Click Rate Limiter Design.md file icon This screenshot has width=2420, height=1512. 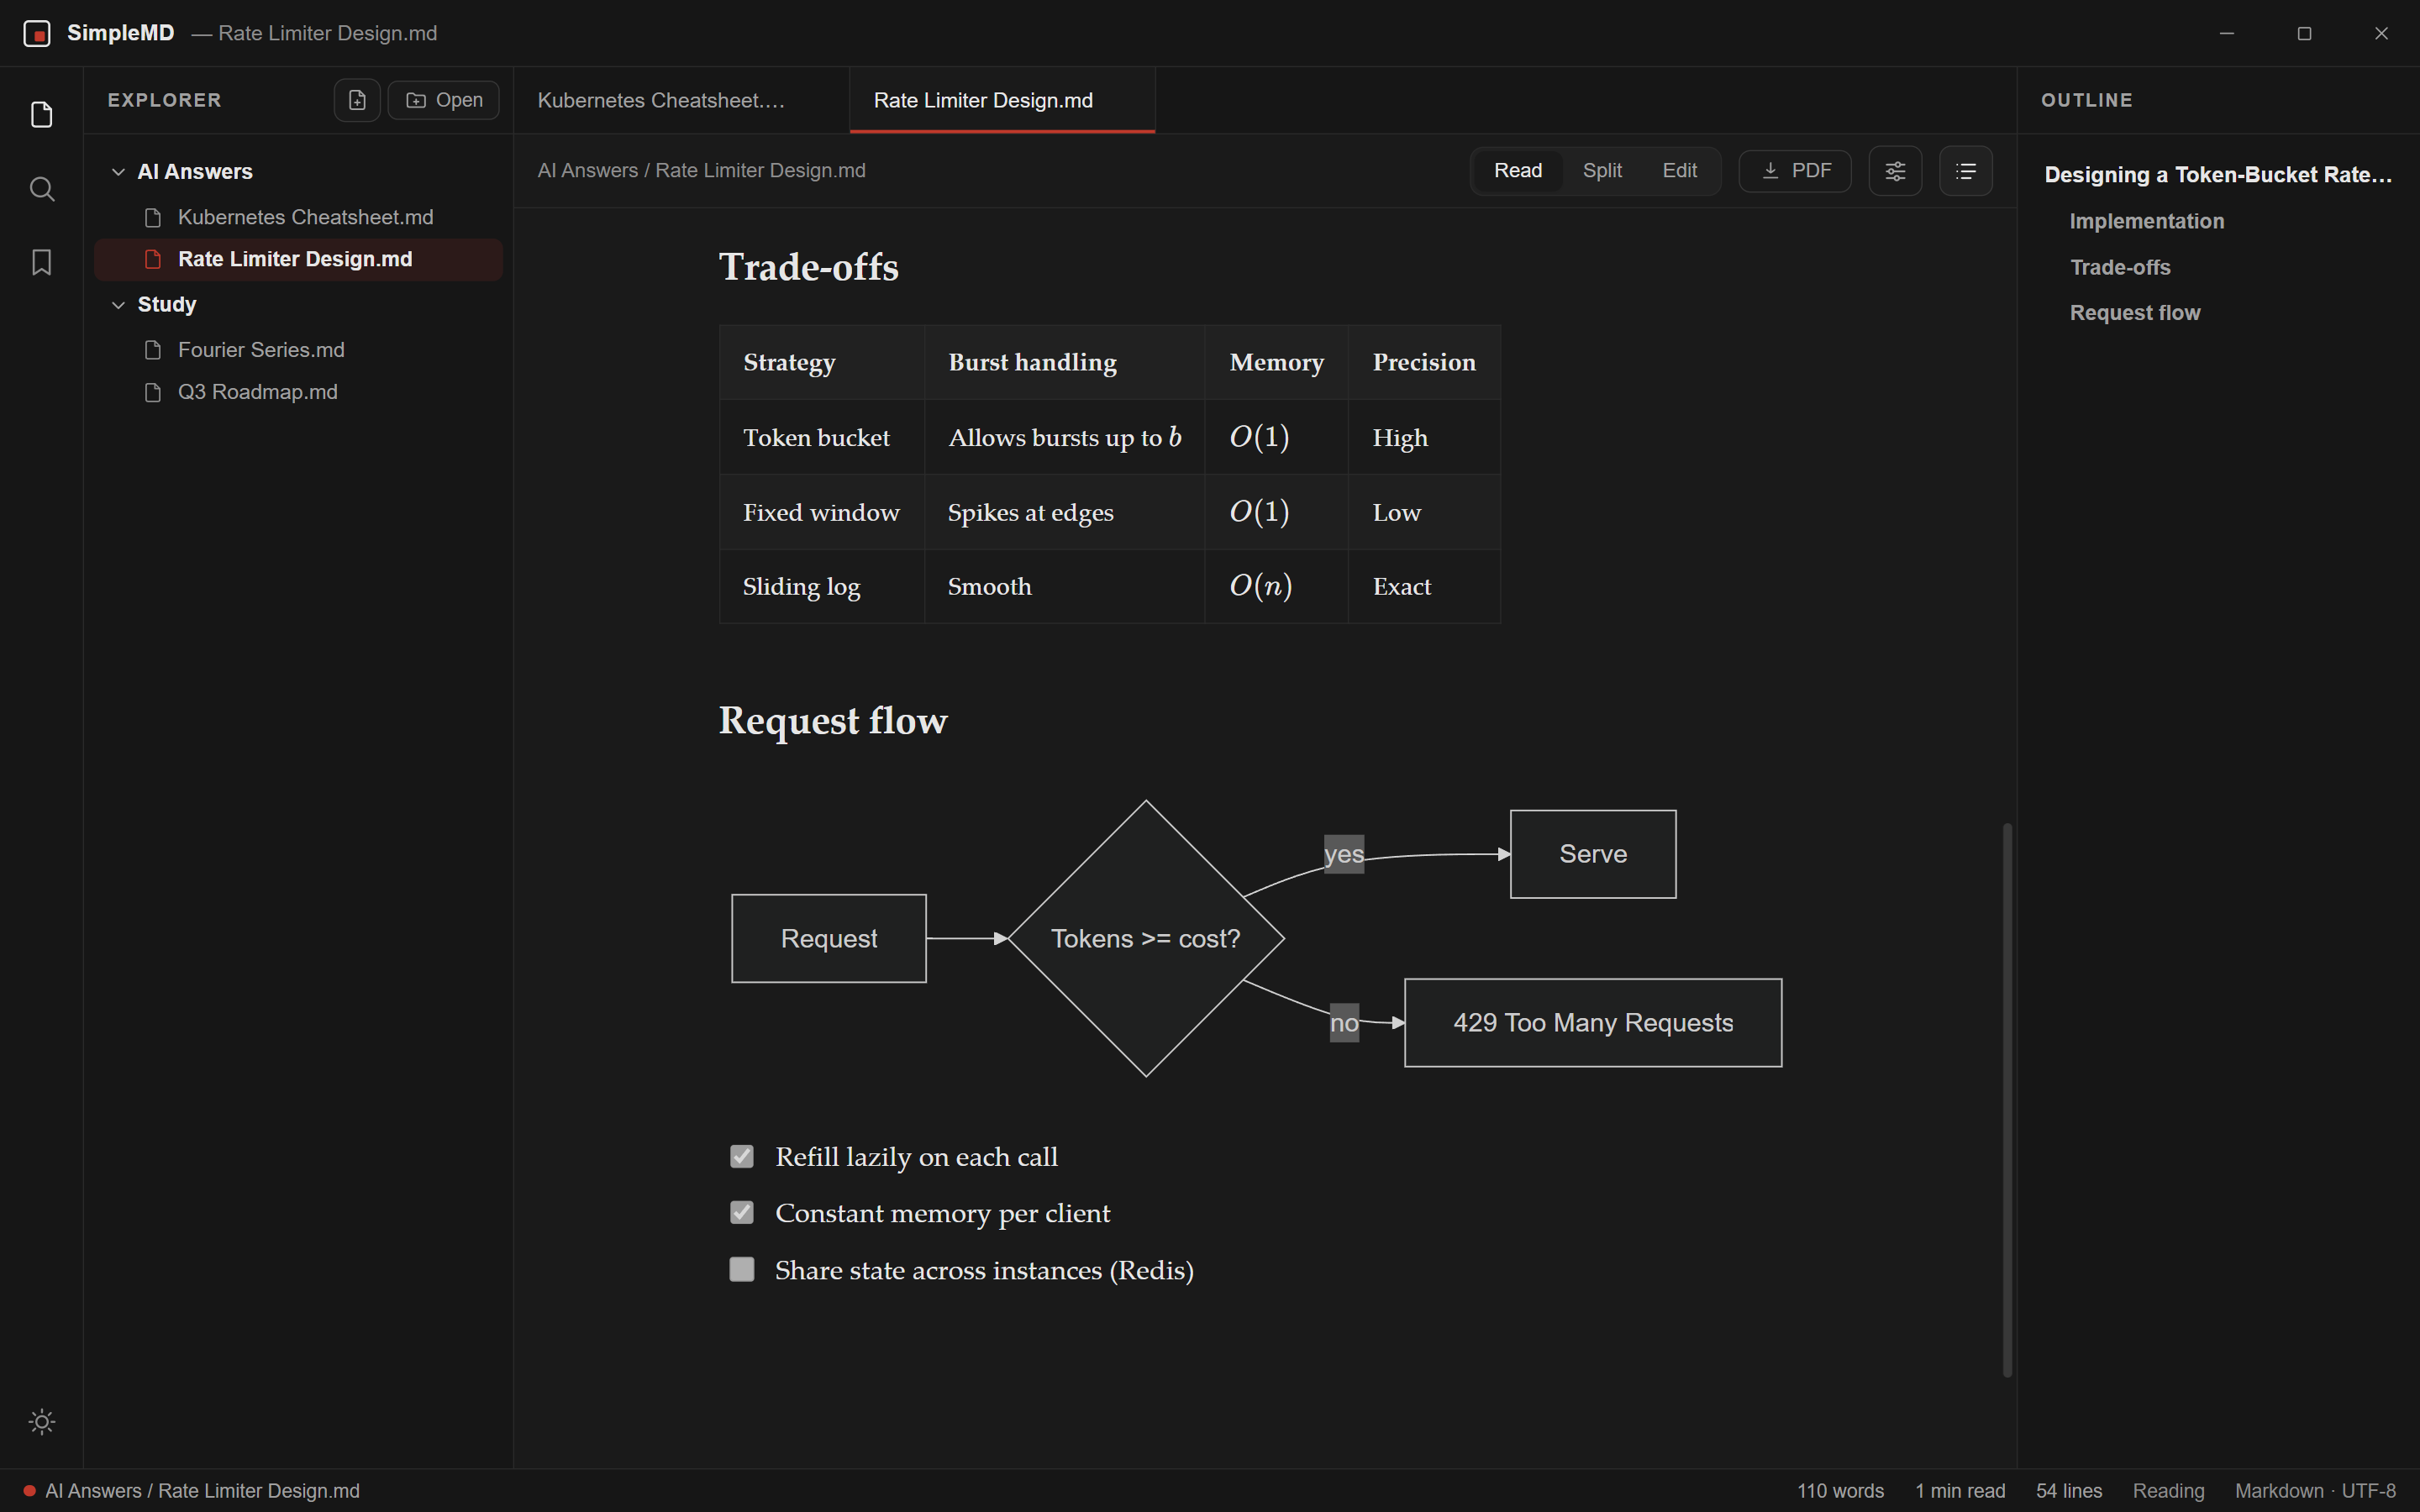click(153, 260)
